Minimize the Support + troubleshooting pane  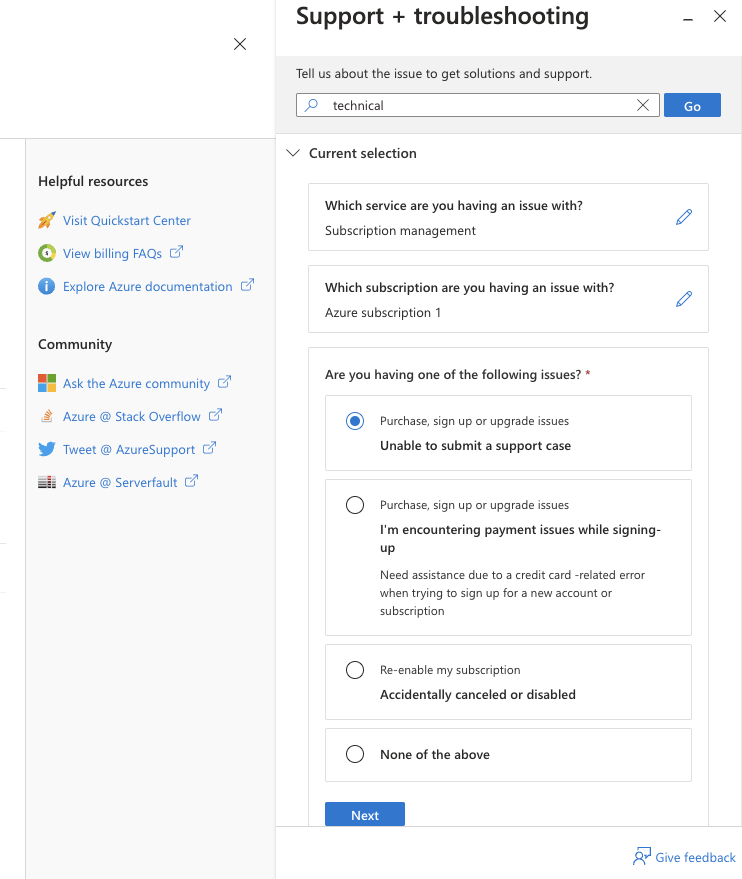pyautogui.click(x=688, y=20)
